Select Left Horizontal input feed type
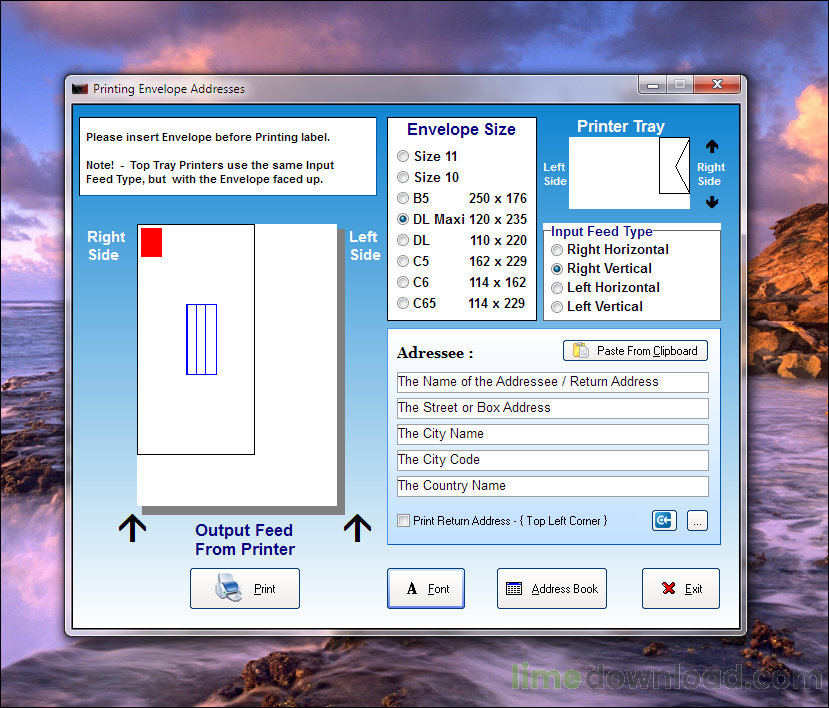This screenshot has height=708, width=829. [x=557, y=288]
